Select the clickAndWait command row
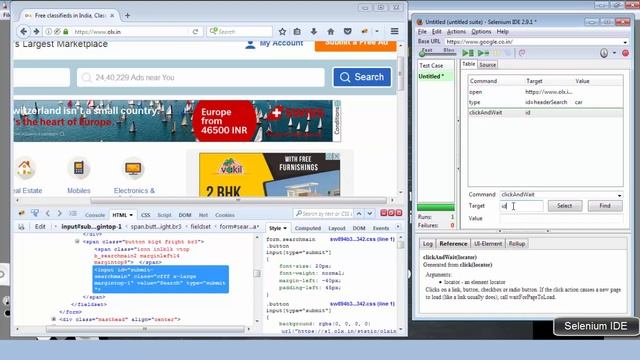Image resolution: width=640 pixels, height=360 pixels. 545,112
